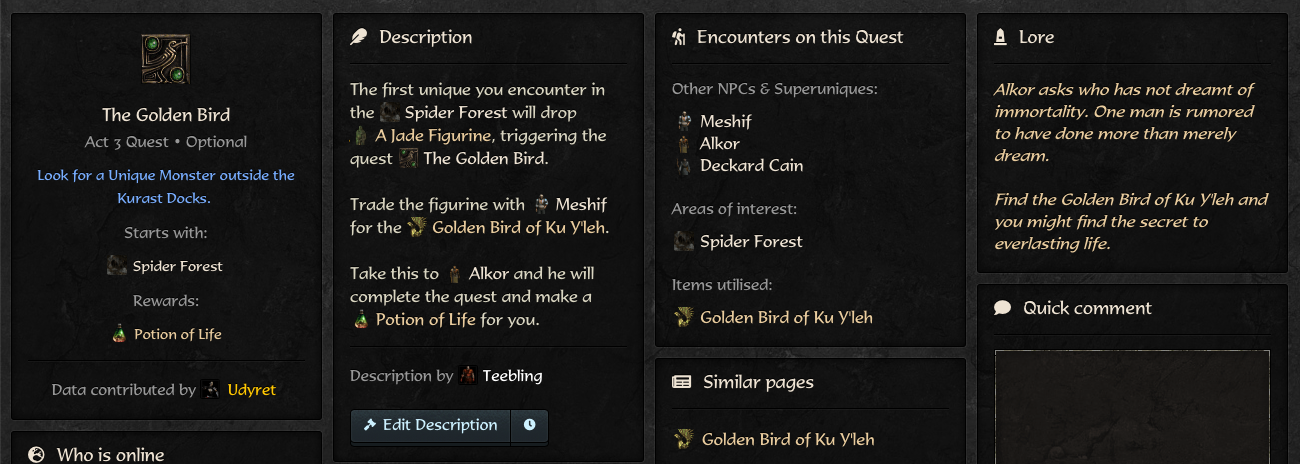Click Udyret's avatar icon
This screenshot has width=1300, height=464.
(x=211, y=389)
